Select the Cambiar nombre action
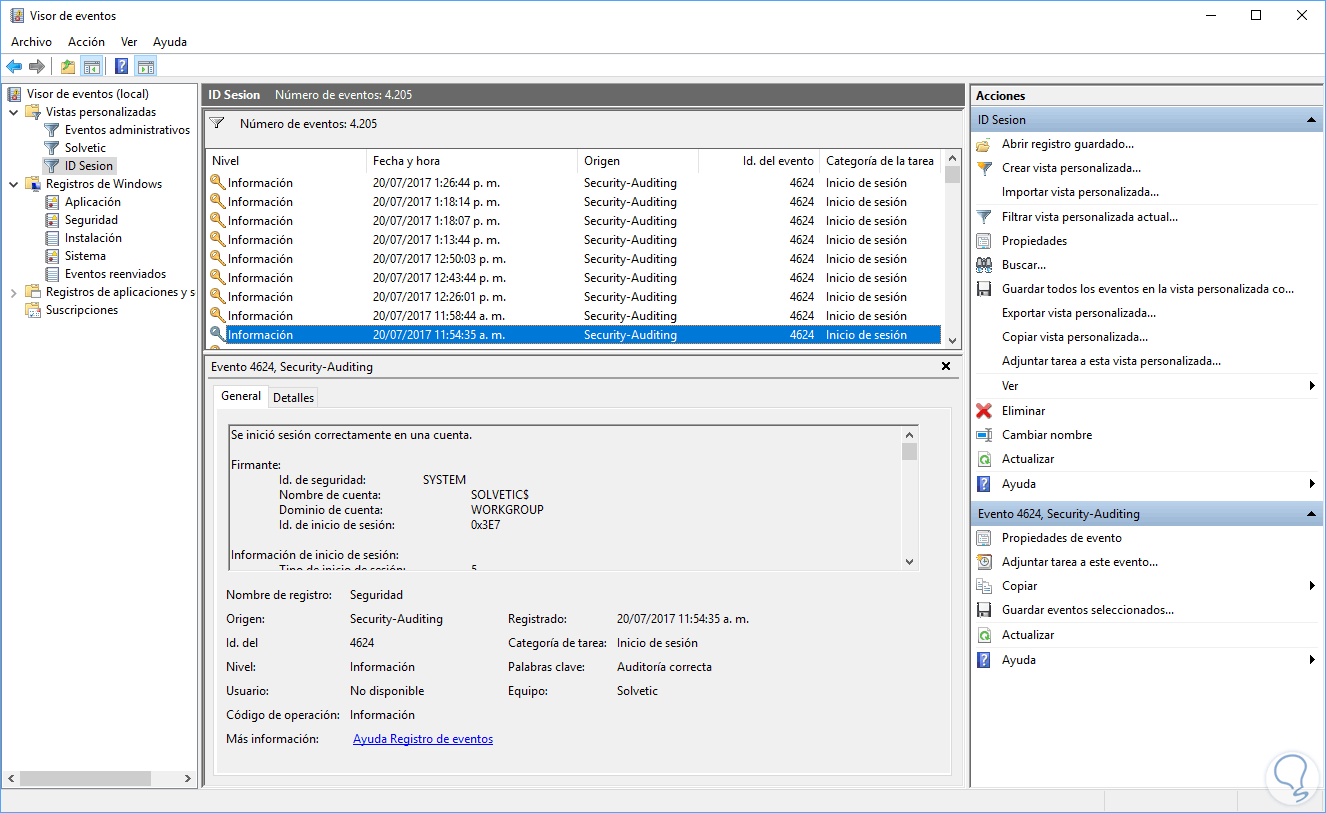This screenshot has height=813, width=1326. [1047, 435]
